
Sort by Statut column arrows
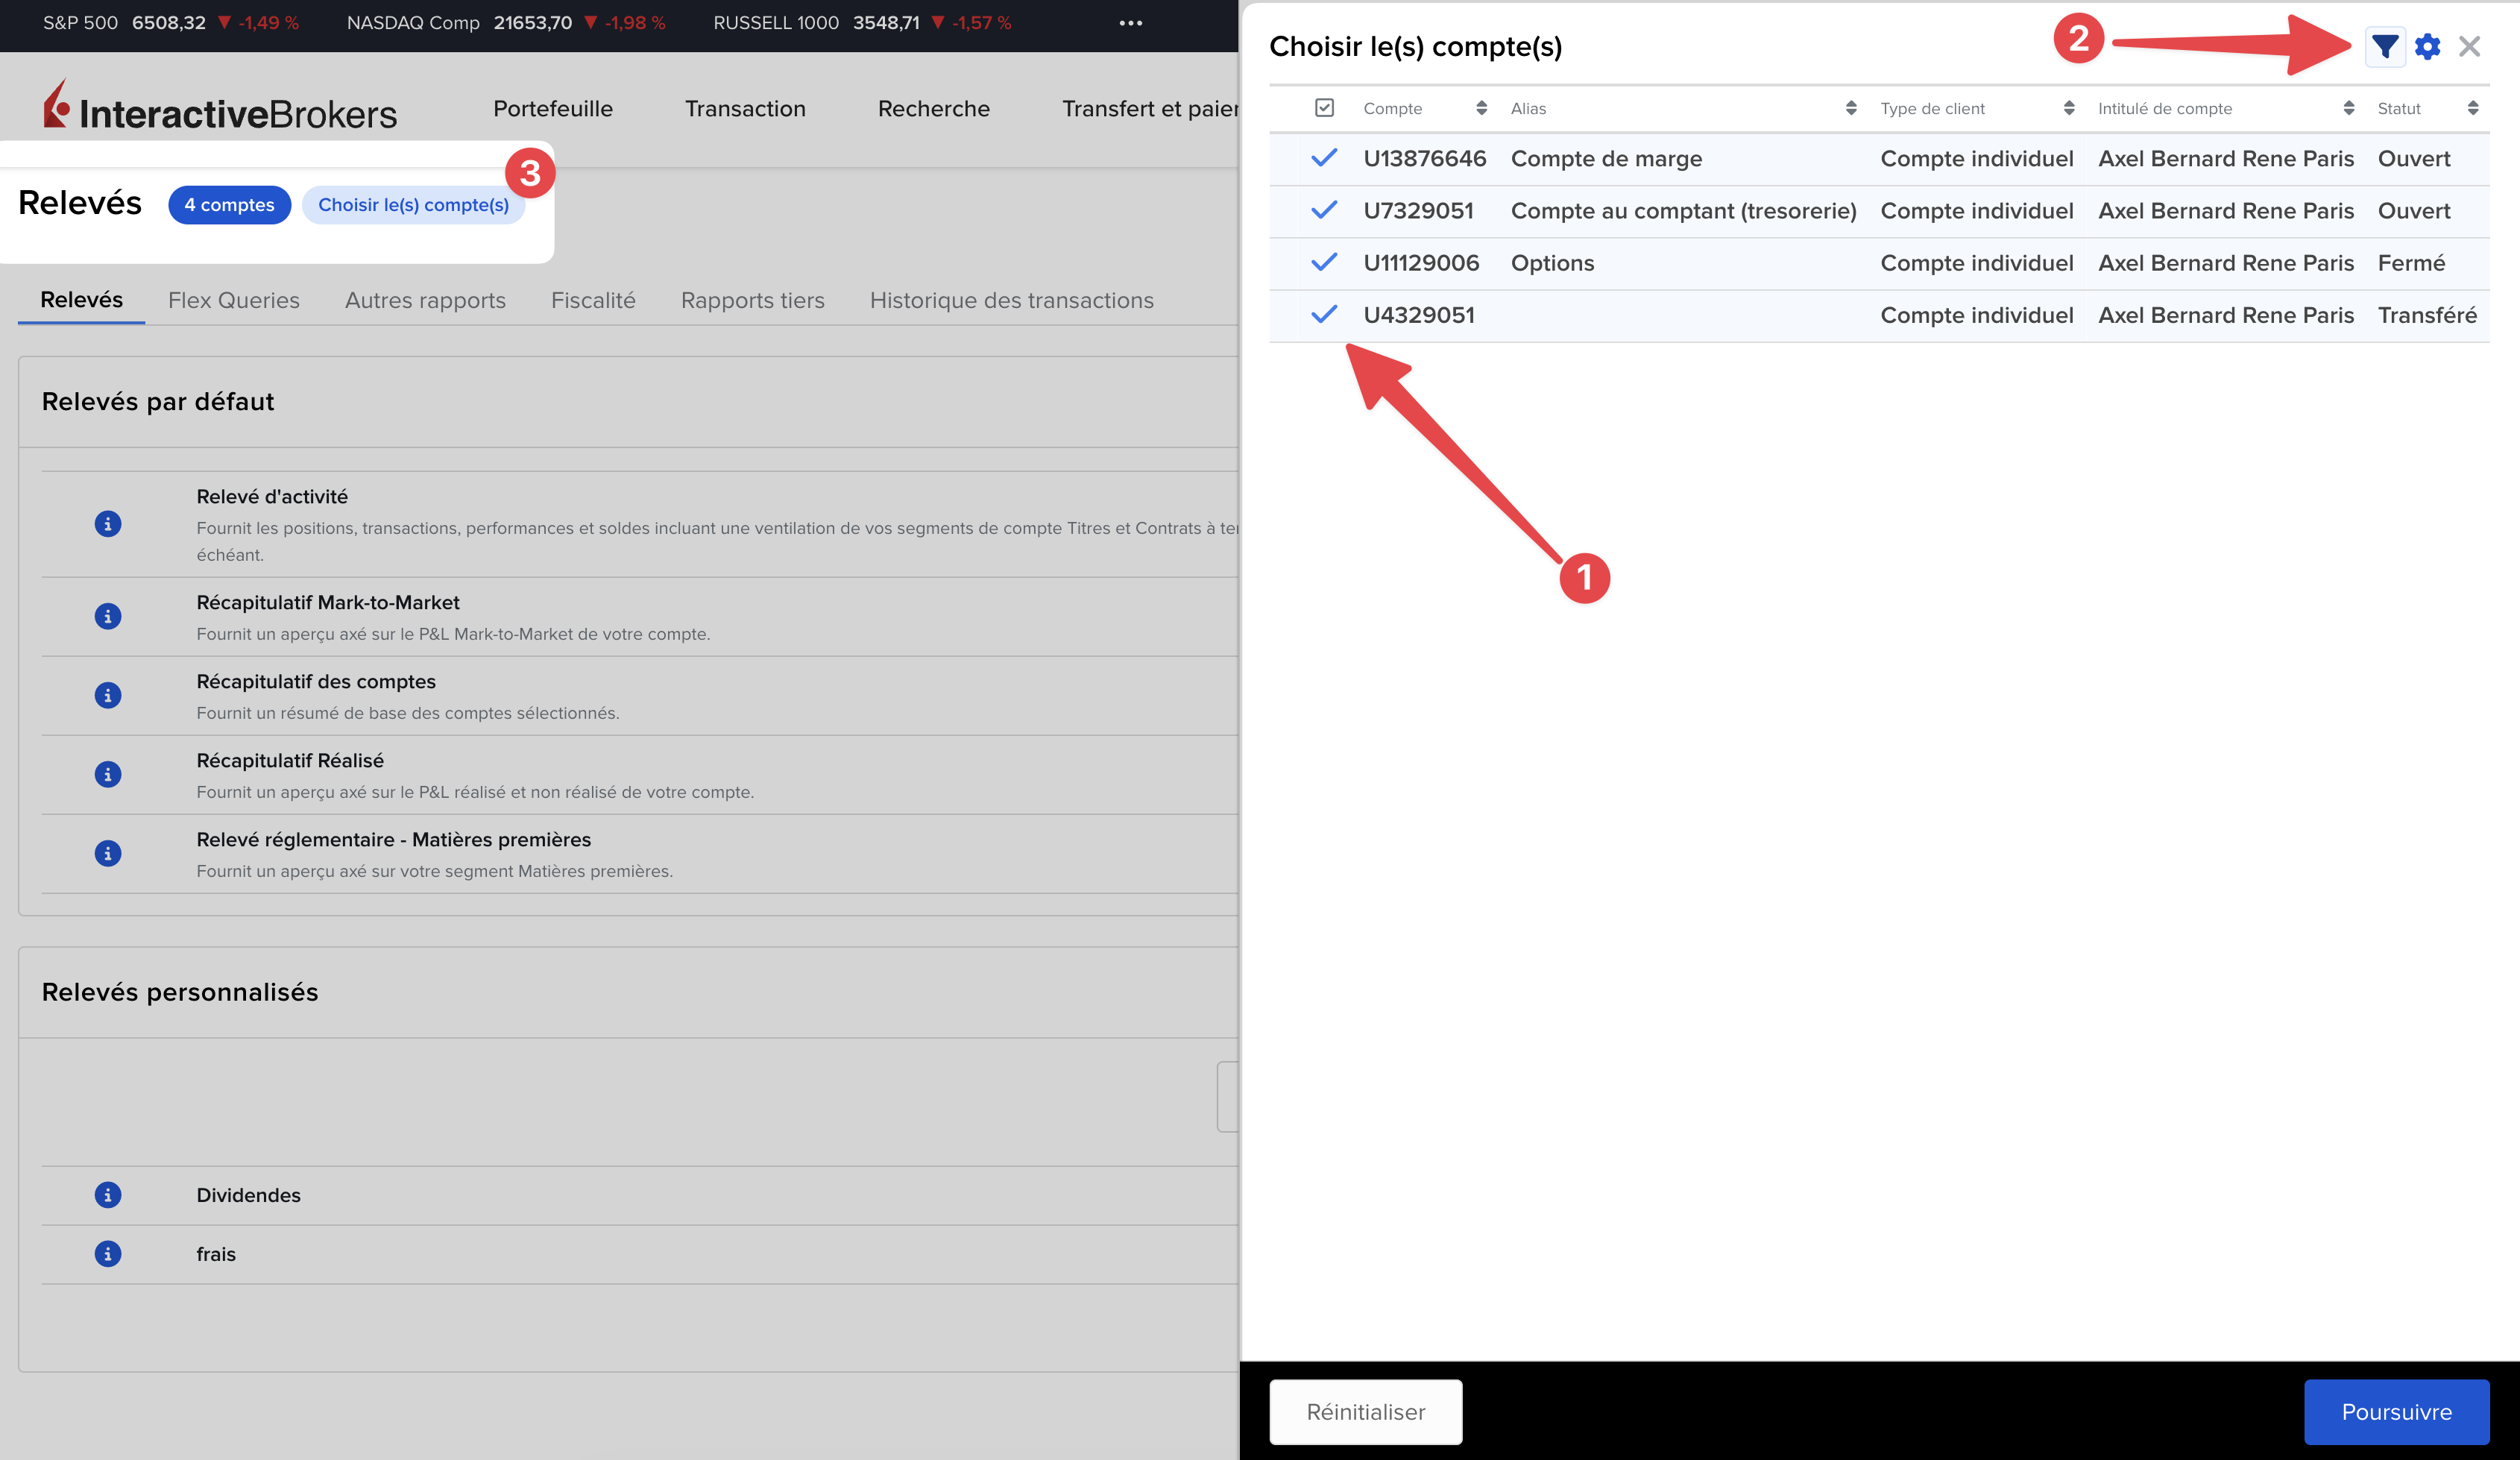pos(2472,108)
